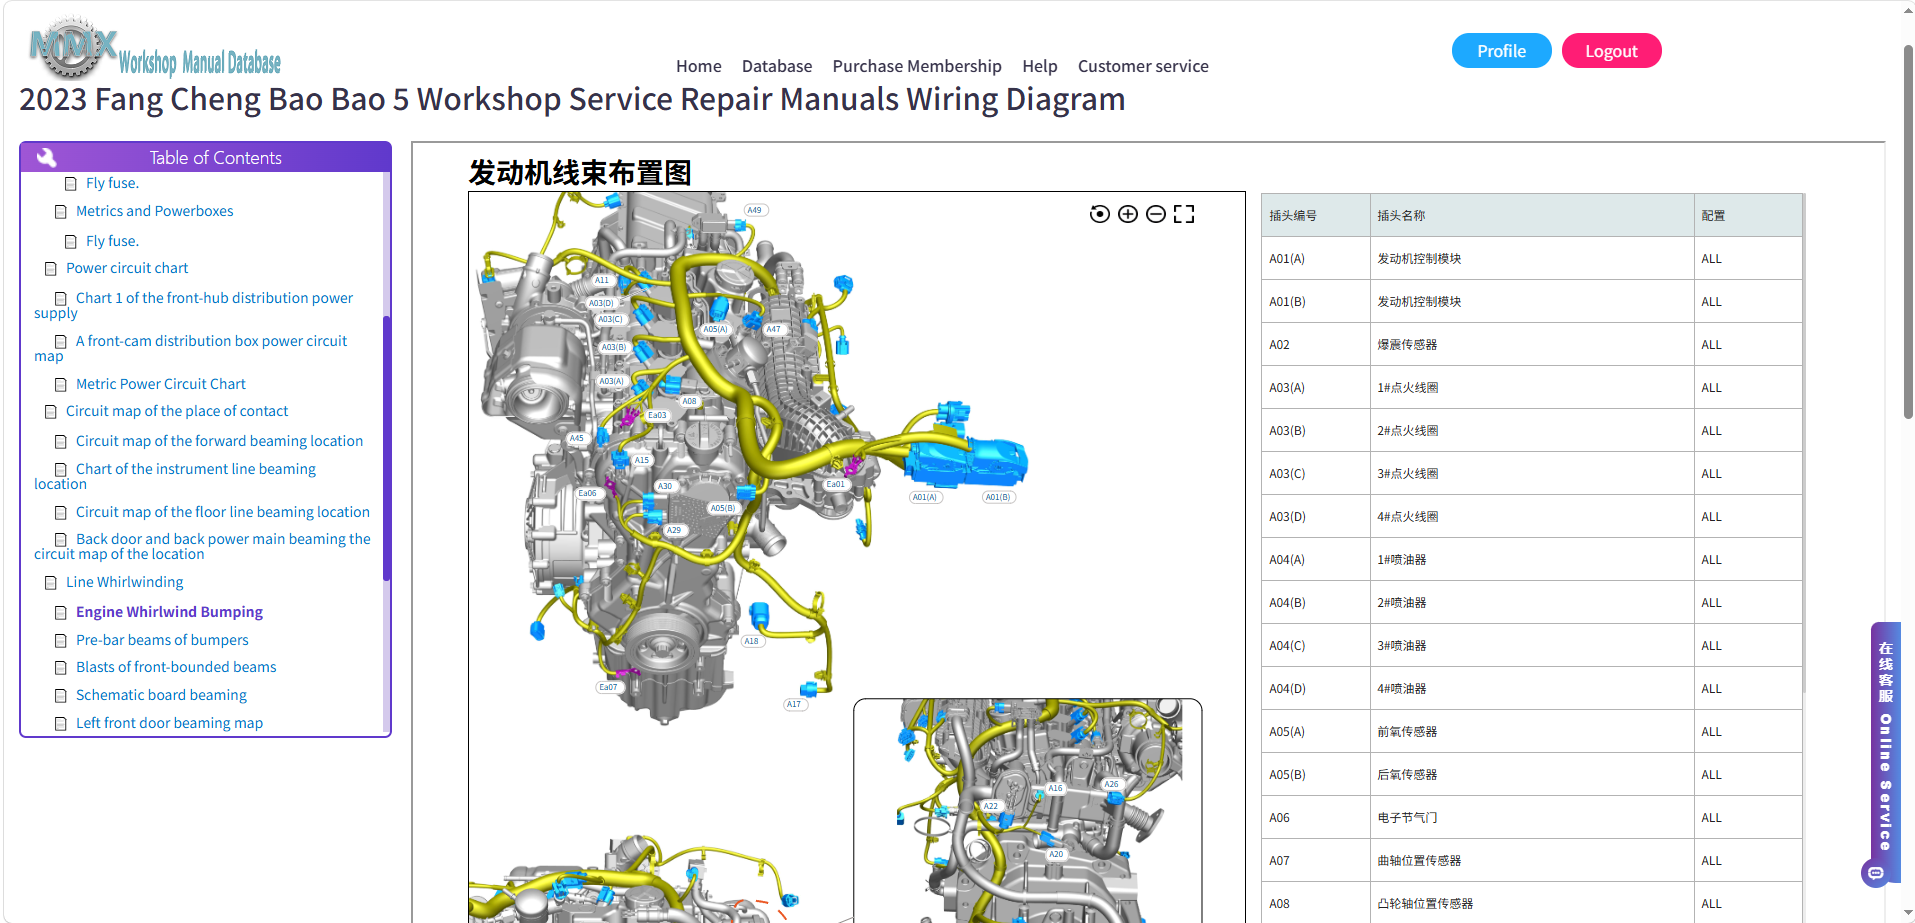Image resolution: width=1915 pixels, height=923 pixels.
Task: Click the wrench icon in Table of Contents header
Action: pos(46,157)
